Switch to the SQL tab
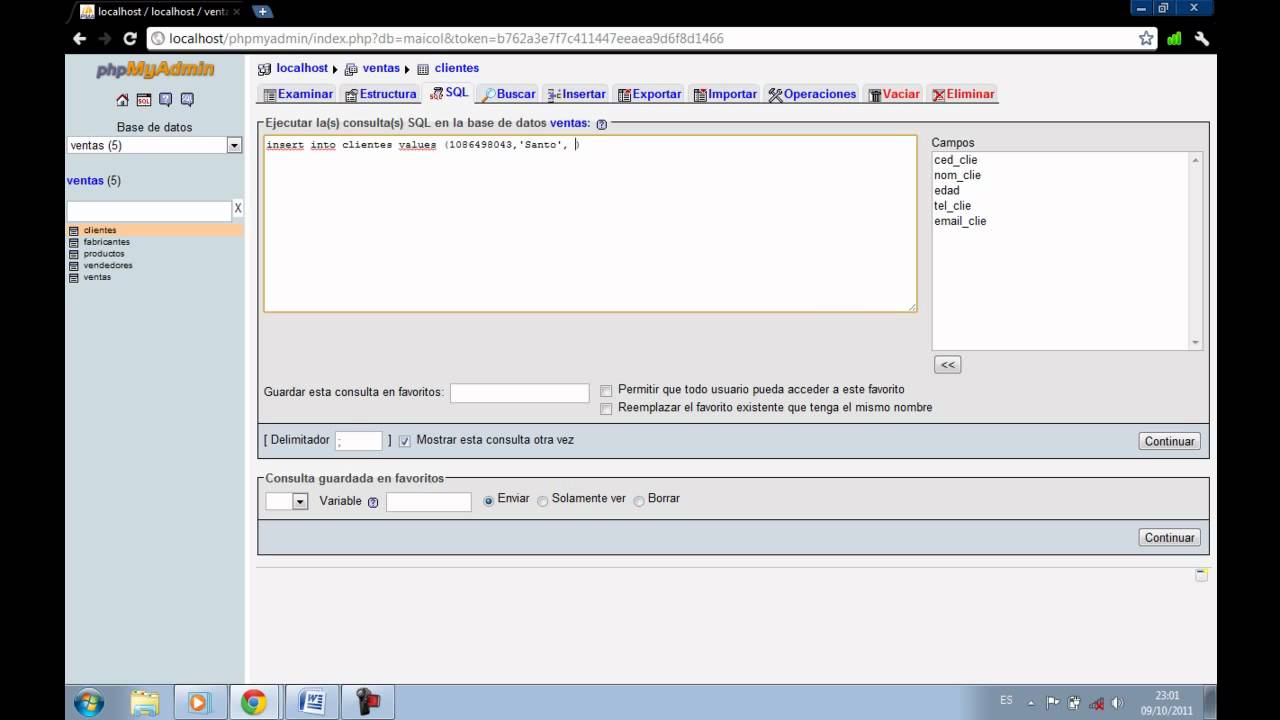 pyautogui.click(x=449, y=93)
